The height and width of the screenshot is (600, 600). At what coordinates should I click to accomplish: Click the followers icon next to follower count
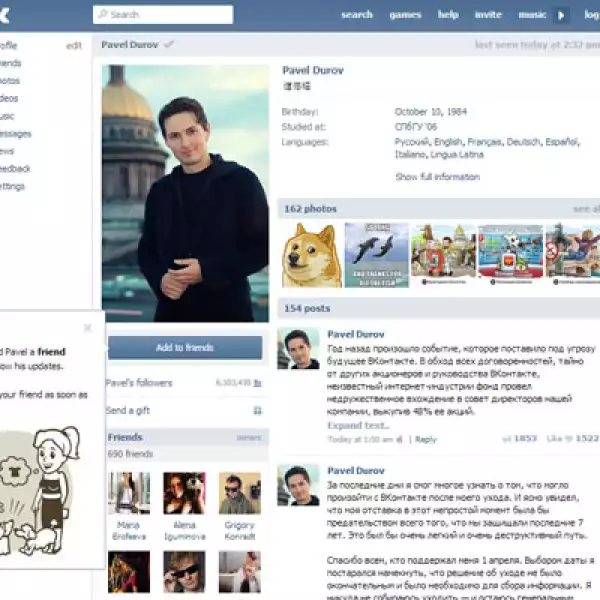258,383
